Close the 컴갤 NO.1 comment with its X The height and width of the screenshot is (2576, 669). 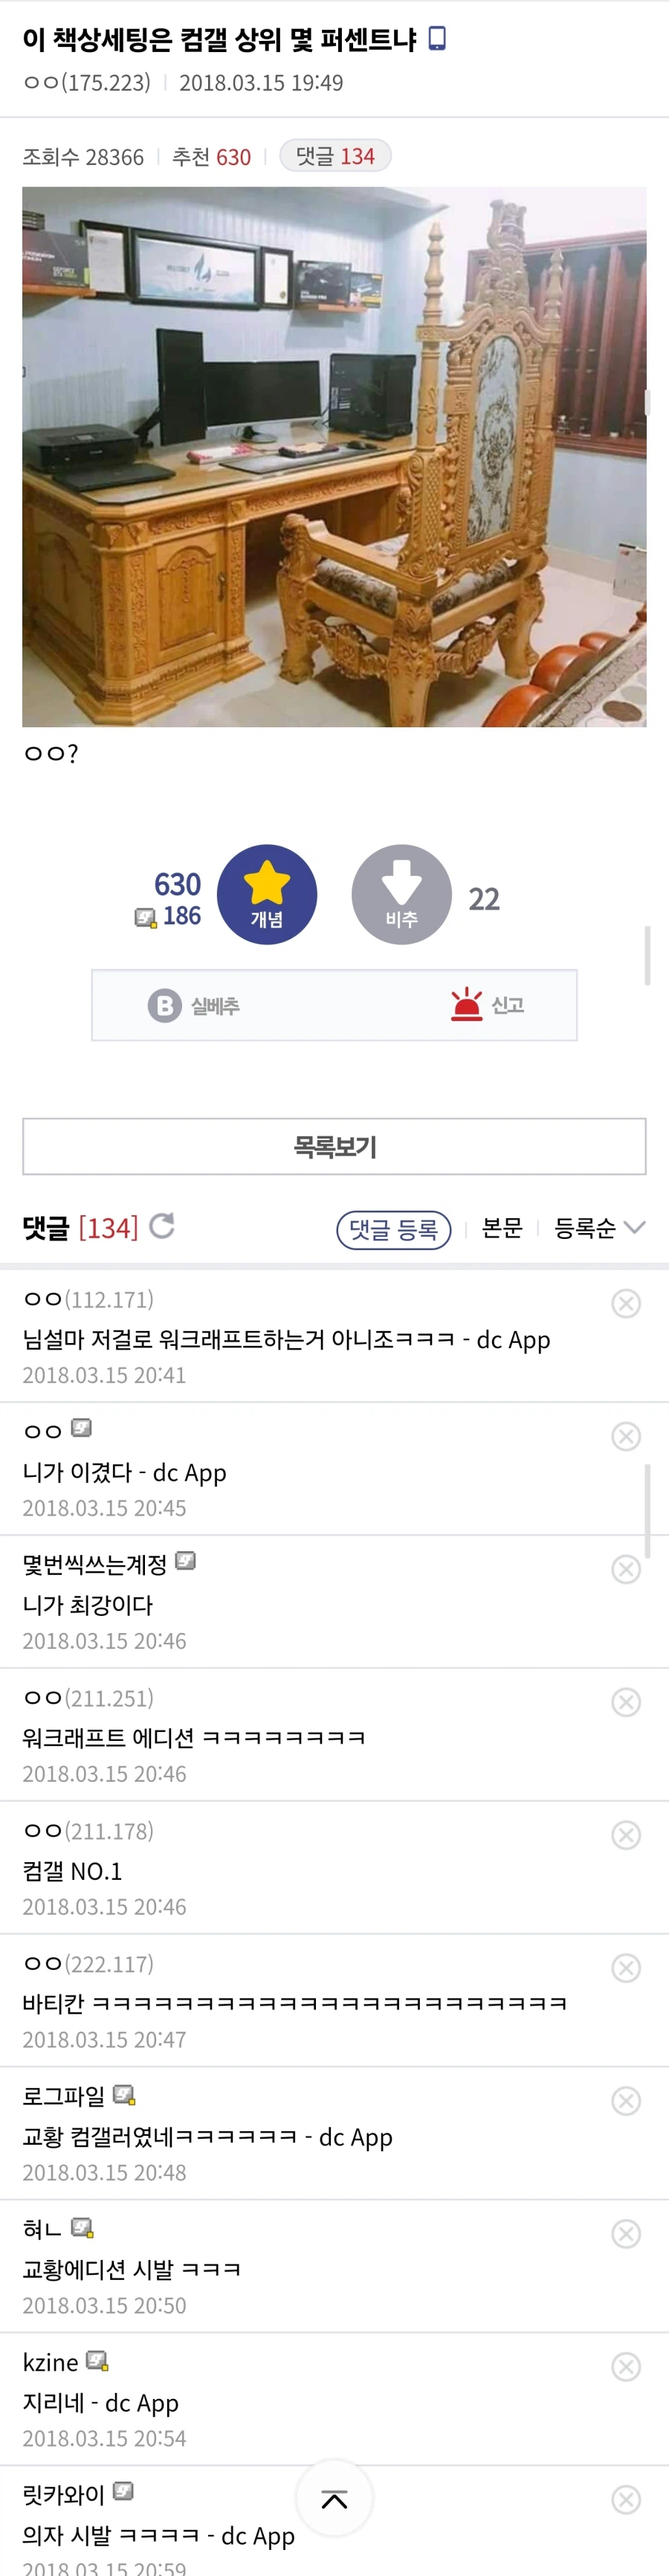coord(625,1832)
